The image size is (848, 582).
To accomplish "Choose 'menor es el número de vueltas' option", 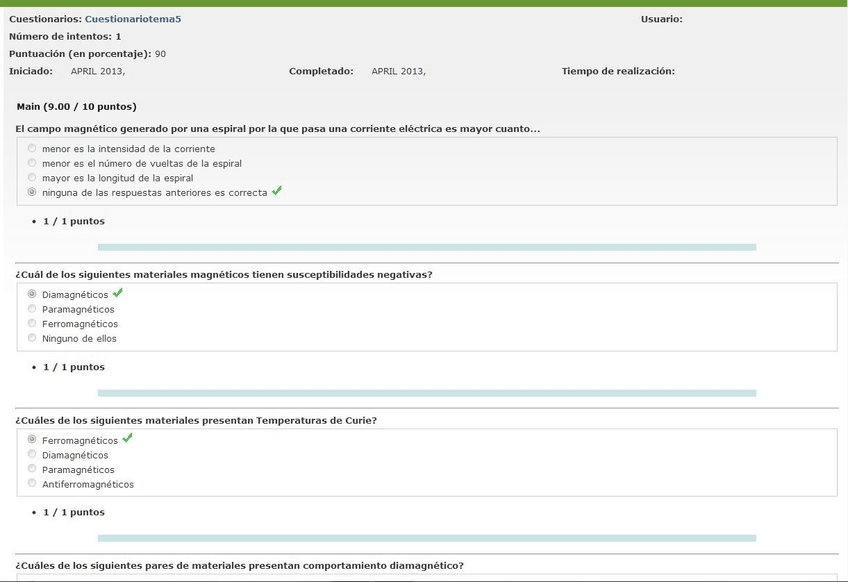I will [32, 163].
